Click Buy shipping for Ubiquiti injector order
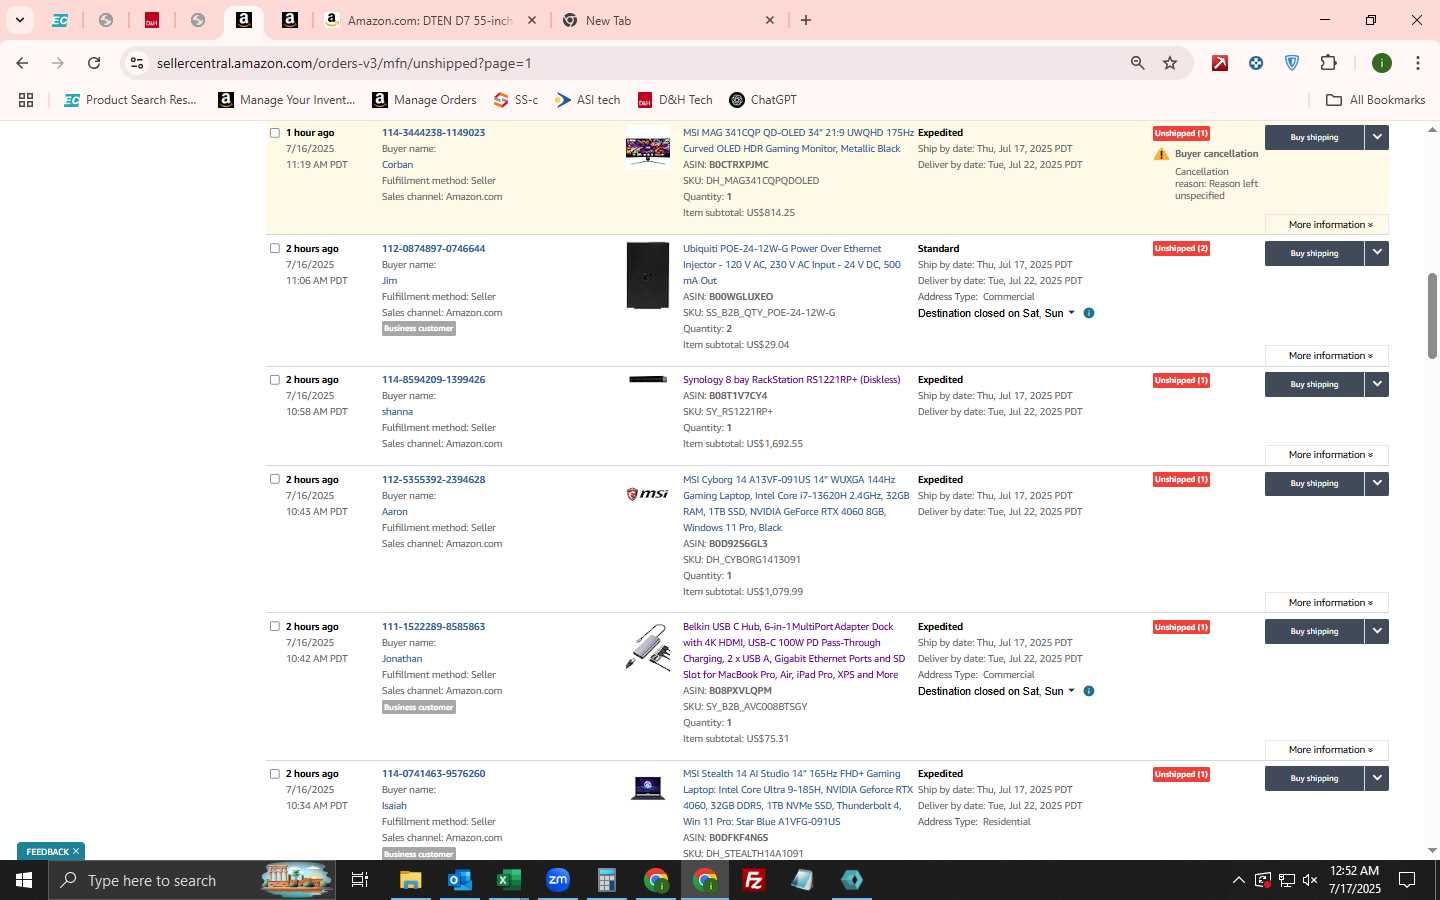Screen dimensions: 1440x900 click(x=1314, y=253)
